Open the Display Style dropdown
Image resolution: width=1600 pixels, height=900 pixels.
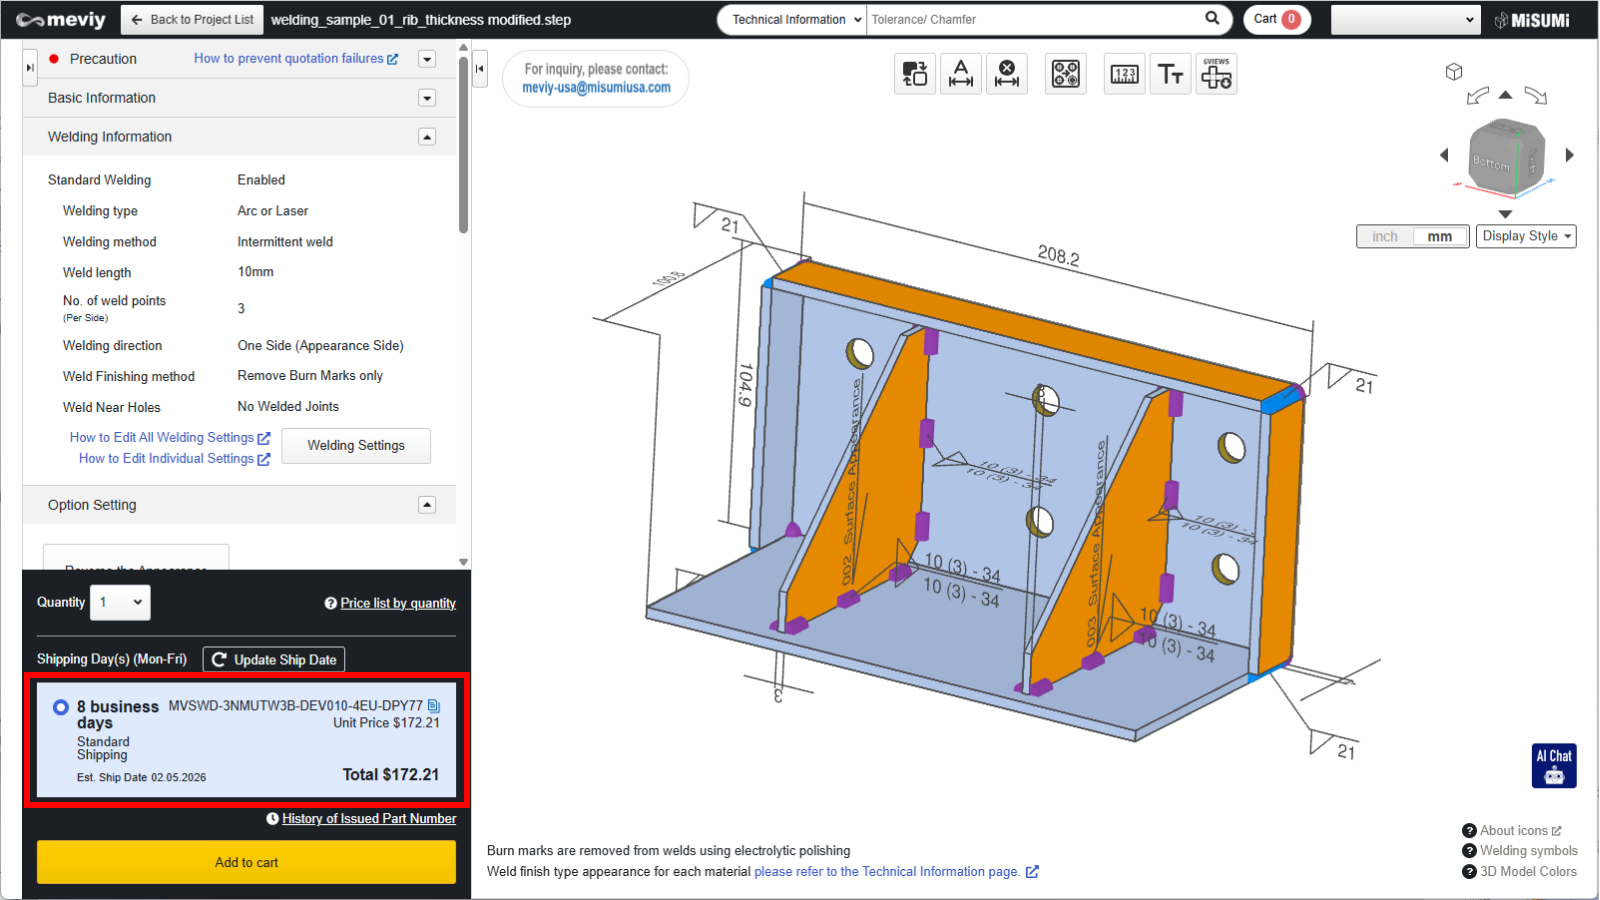click(x=1526, y=237)
